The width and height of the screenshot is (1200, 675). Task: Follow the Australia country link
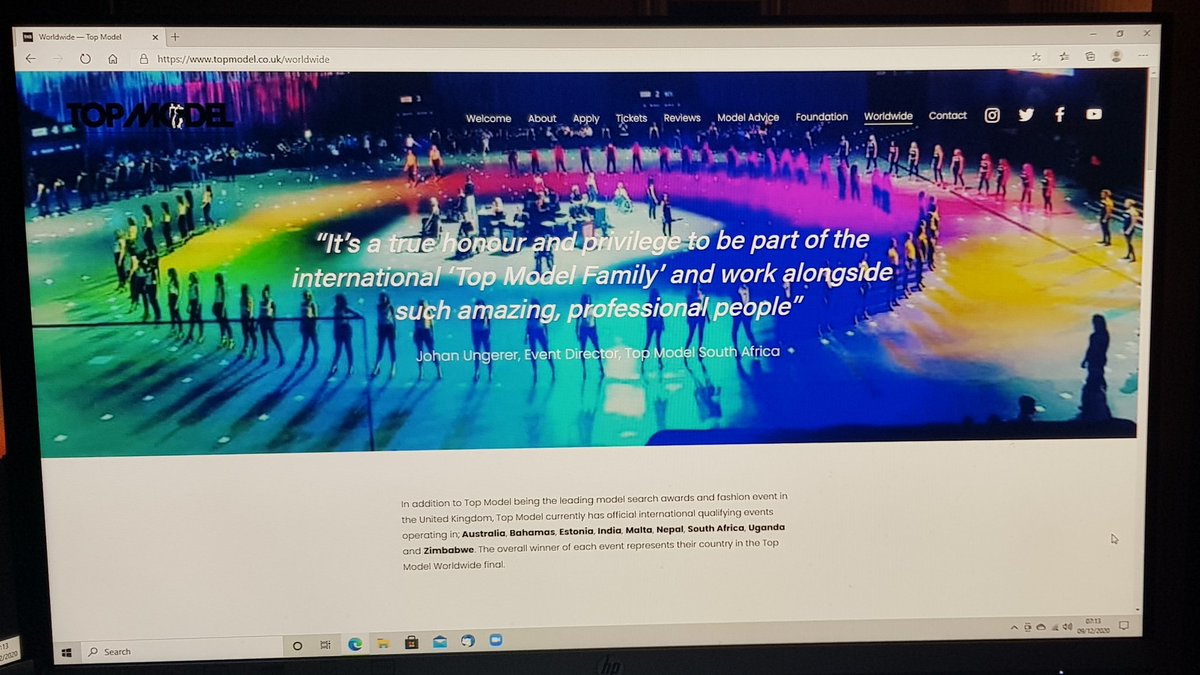pyautogui.click(x=483, y=533)
